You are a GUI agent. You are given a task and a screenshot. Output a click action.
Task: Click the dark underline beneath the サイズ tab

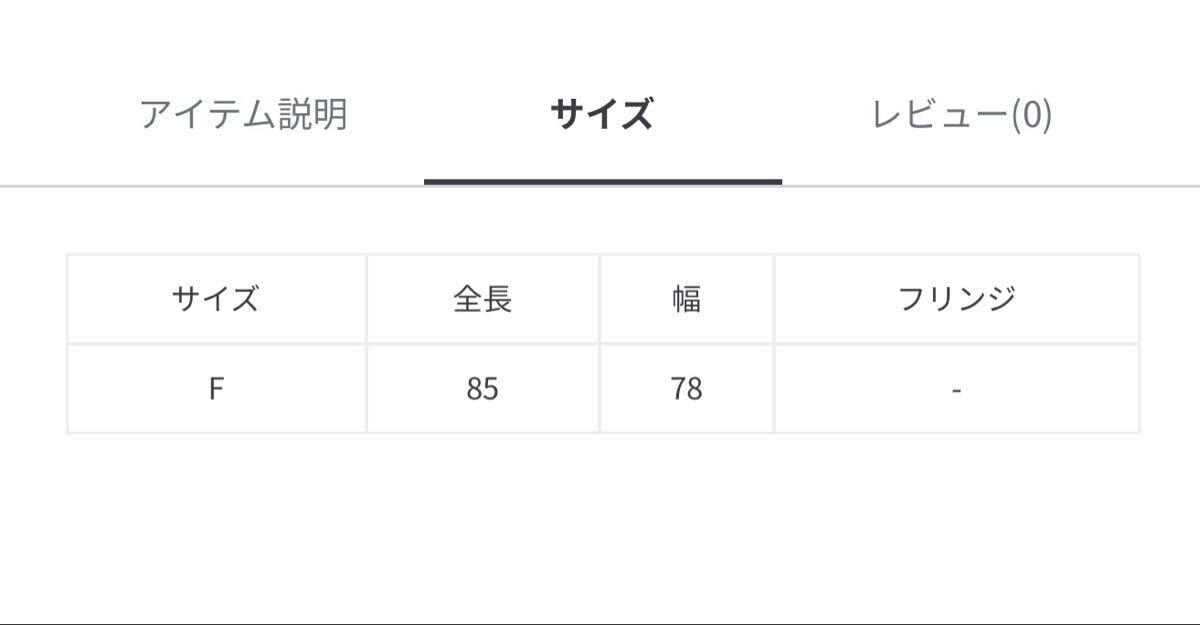pyautogui.click(x=602, y=182)
